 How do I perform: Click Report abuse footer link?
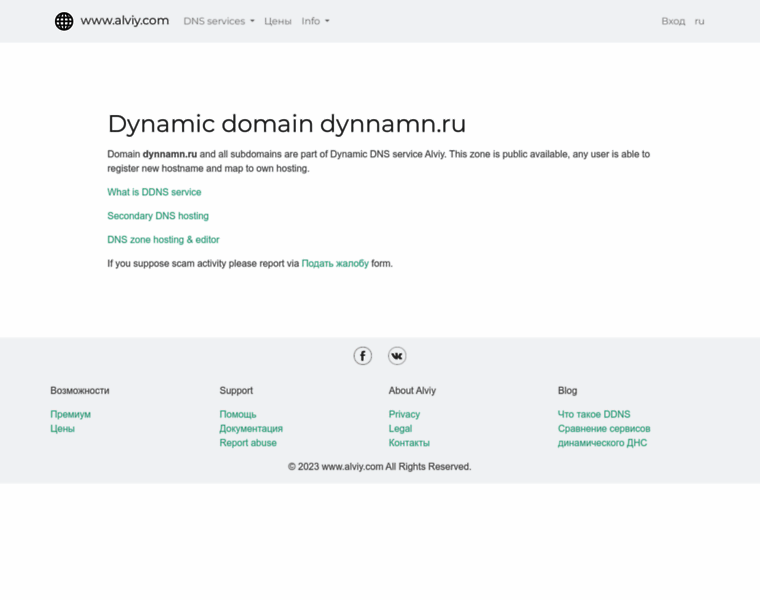[x=248, y=442]
